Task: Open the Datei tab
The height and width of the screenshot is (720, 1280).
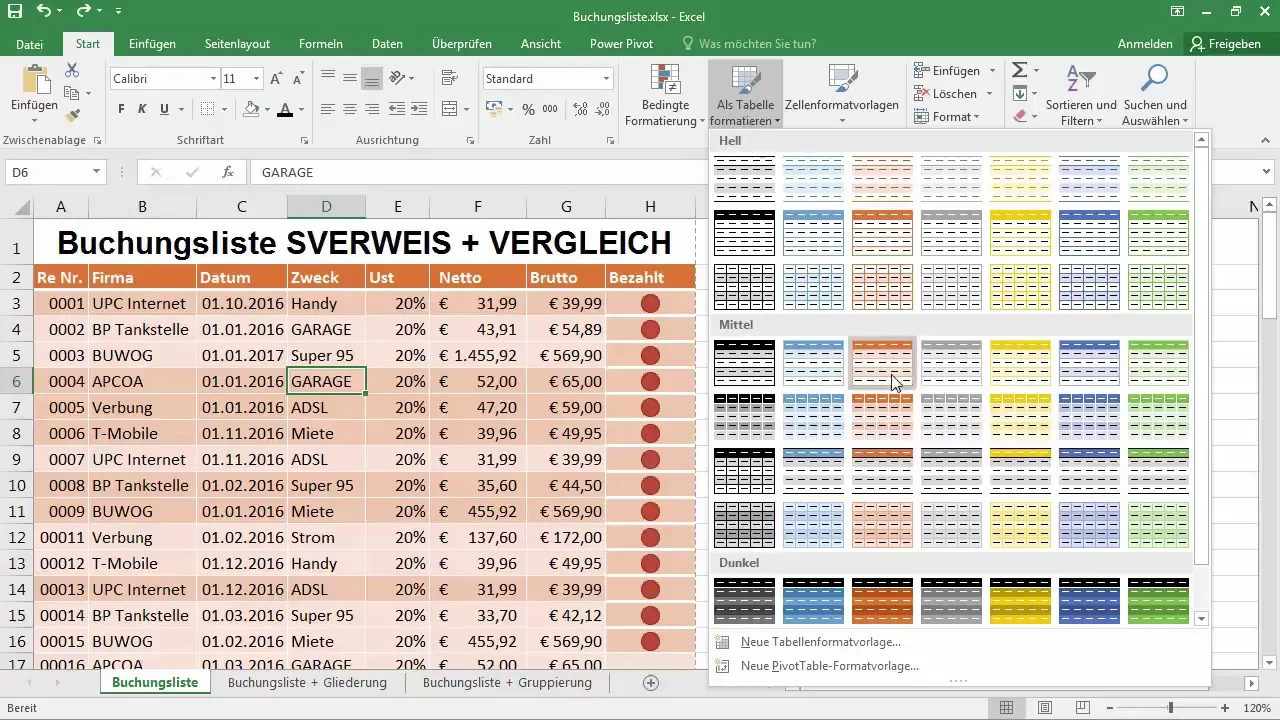Action: [30, 44]
